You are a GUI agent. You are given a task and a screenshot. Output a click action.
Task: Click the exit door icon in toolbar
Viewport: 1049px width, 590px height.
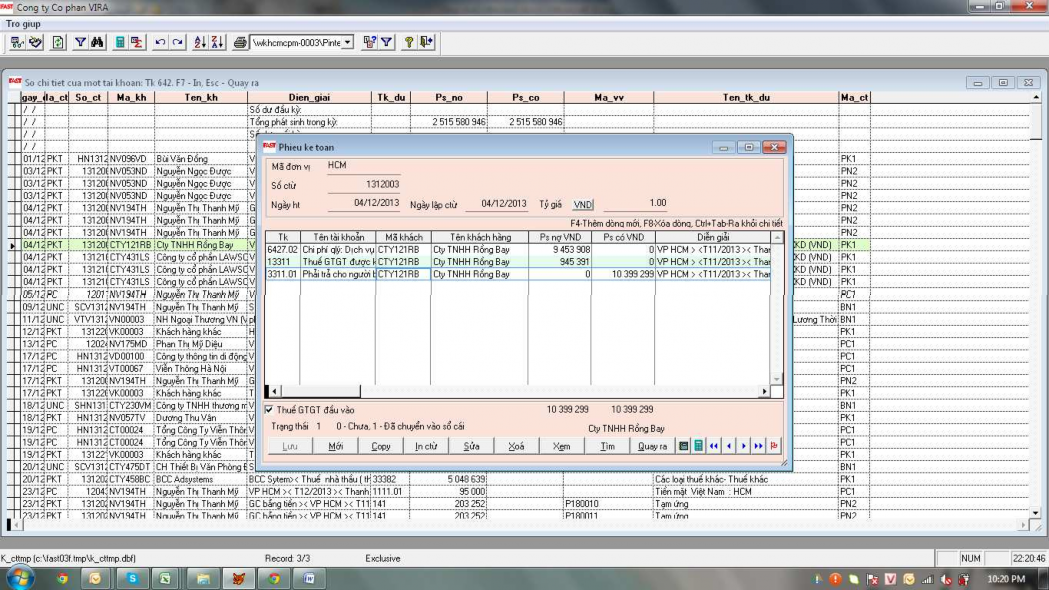(x=426, y=42)
